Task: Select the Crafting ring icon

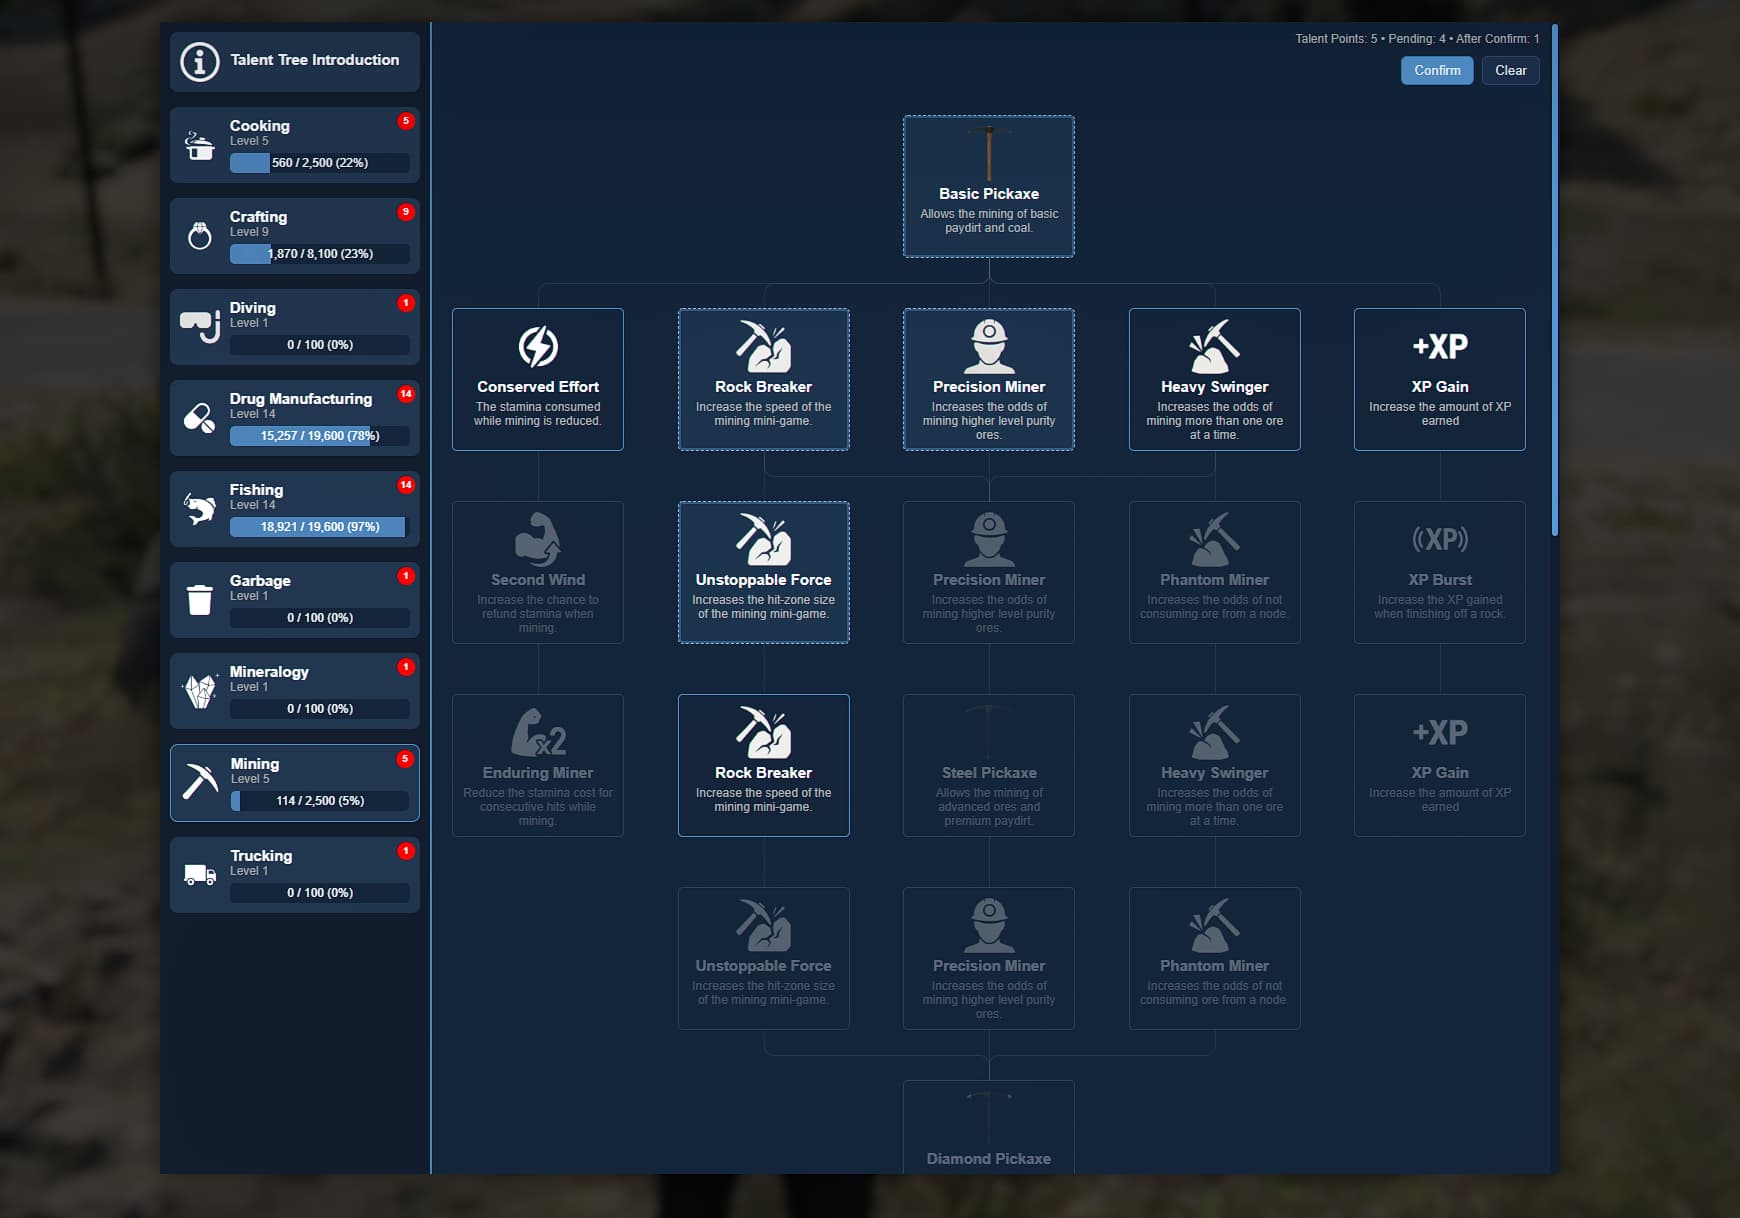Action: tap(200, 236)
